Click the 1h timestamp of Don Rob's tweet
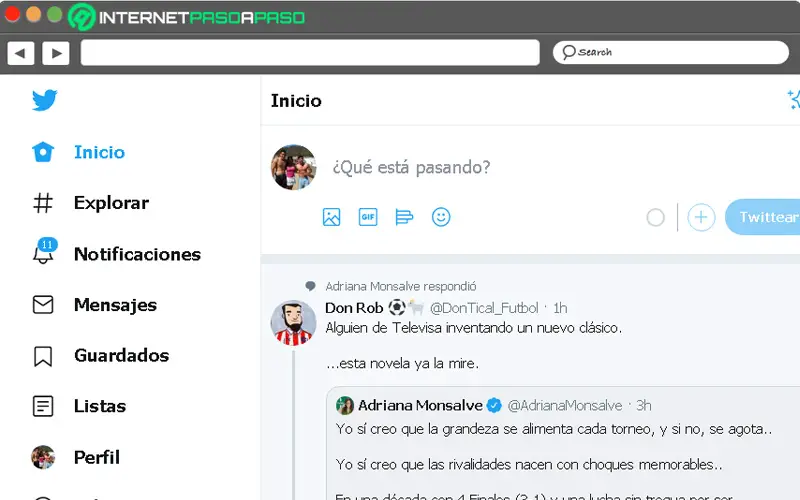Viewport: 800px width, 500px height. point(560,308)
